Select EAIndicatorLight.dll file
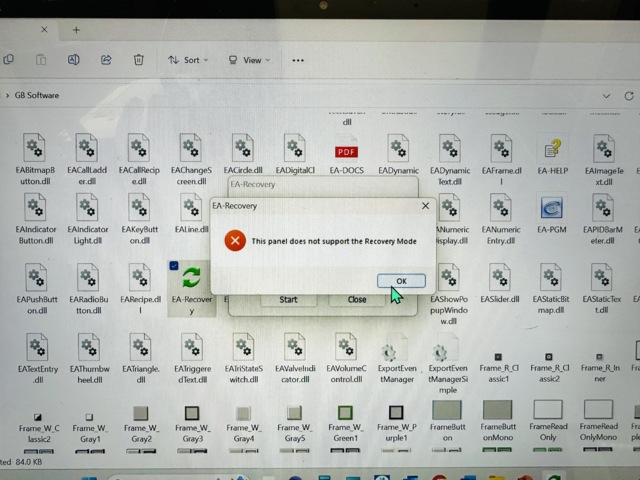 coord(88,219)
